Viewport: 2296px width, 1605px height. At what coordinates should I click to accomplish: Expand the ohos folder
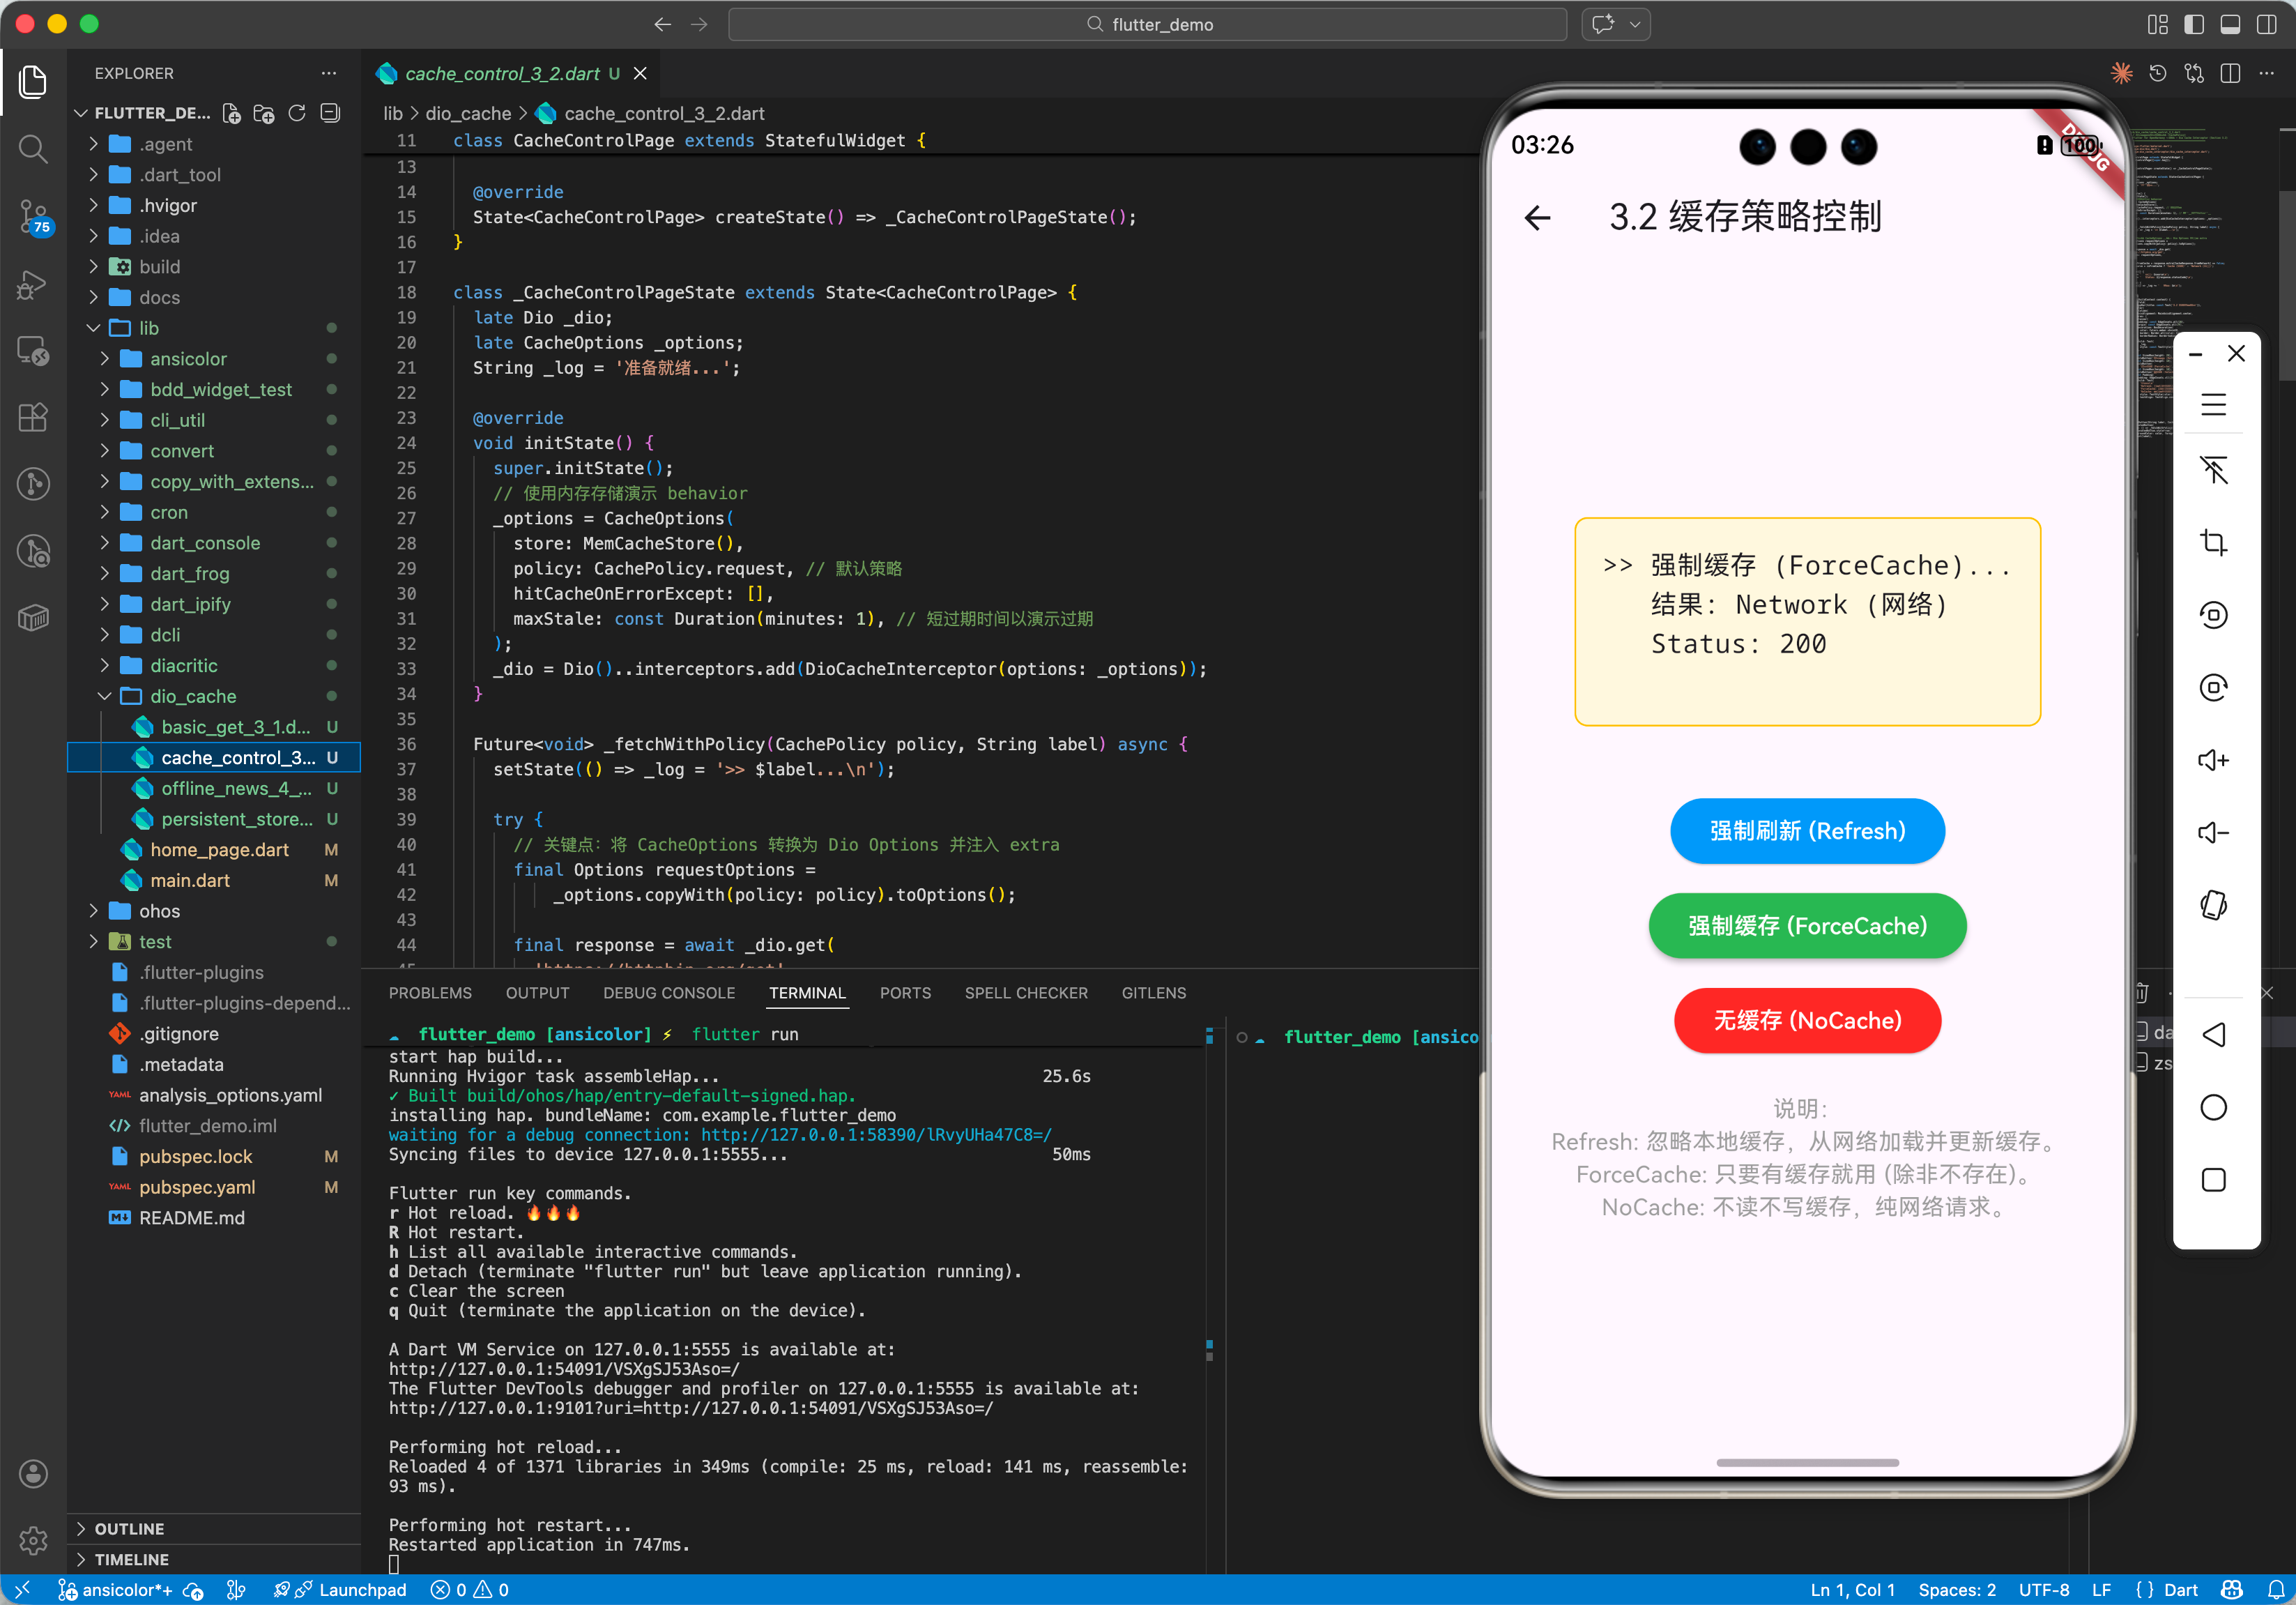click(159, 911)
